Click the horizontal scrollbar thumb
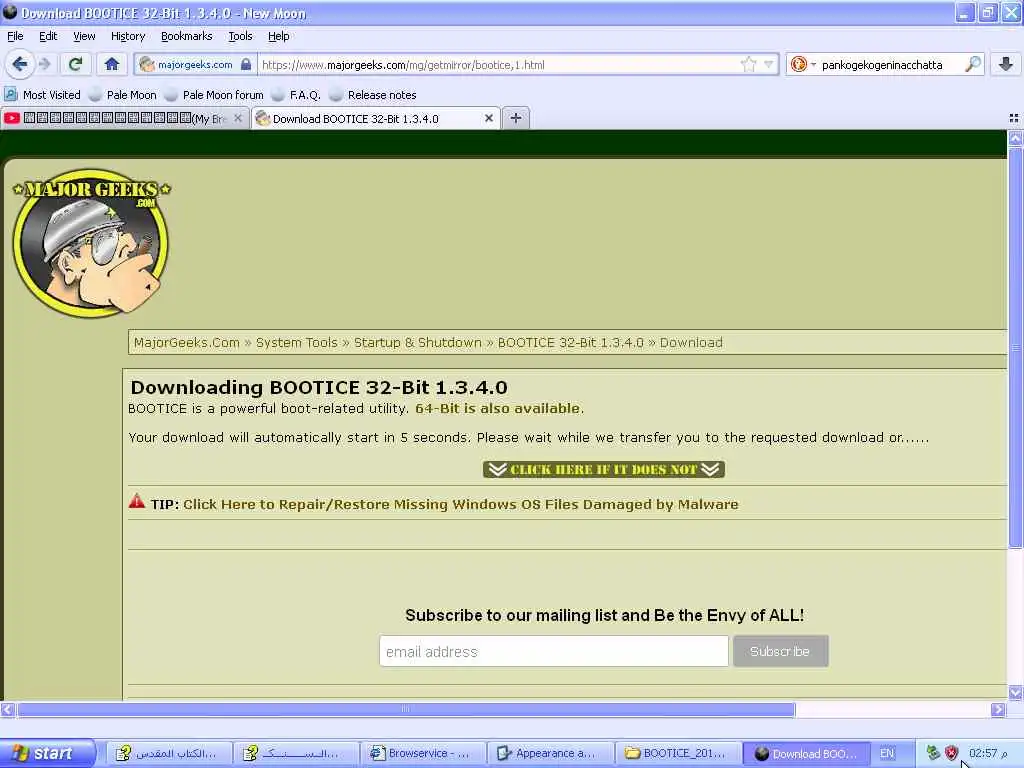The height and width of the screenshot is (768, 1024). point(406,709)
